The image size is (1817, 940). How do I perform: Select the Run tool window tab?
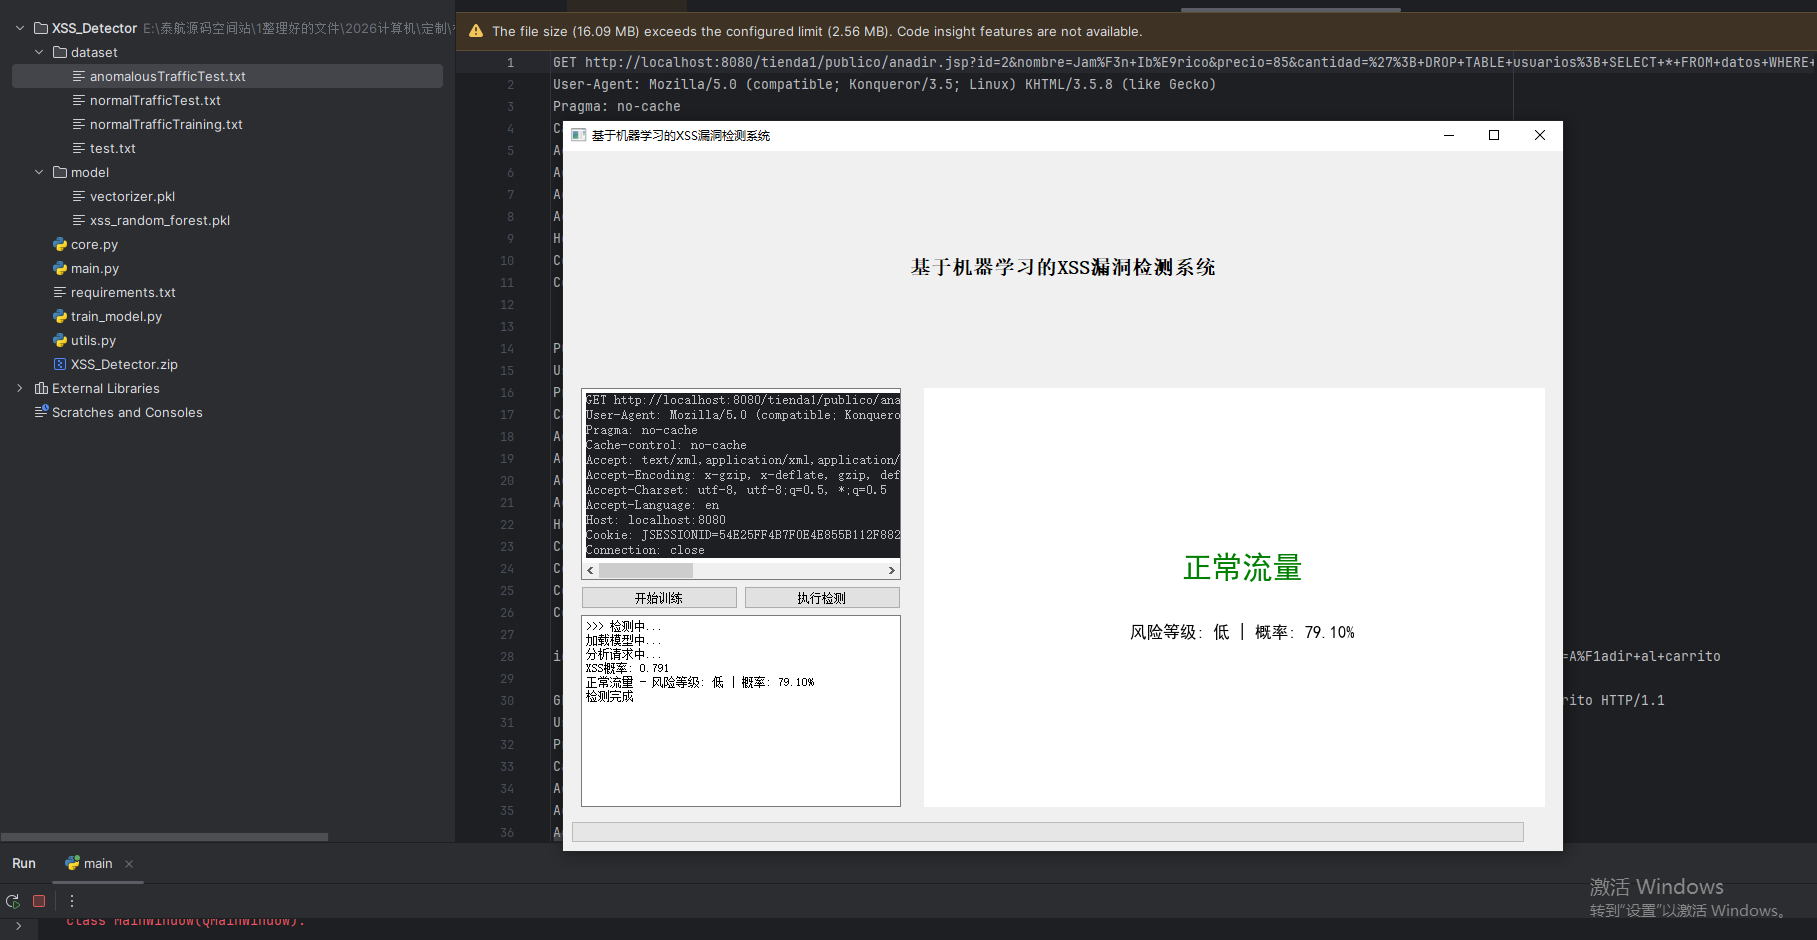coord(24,863)
